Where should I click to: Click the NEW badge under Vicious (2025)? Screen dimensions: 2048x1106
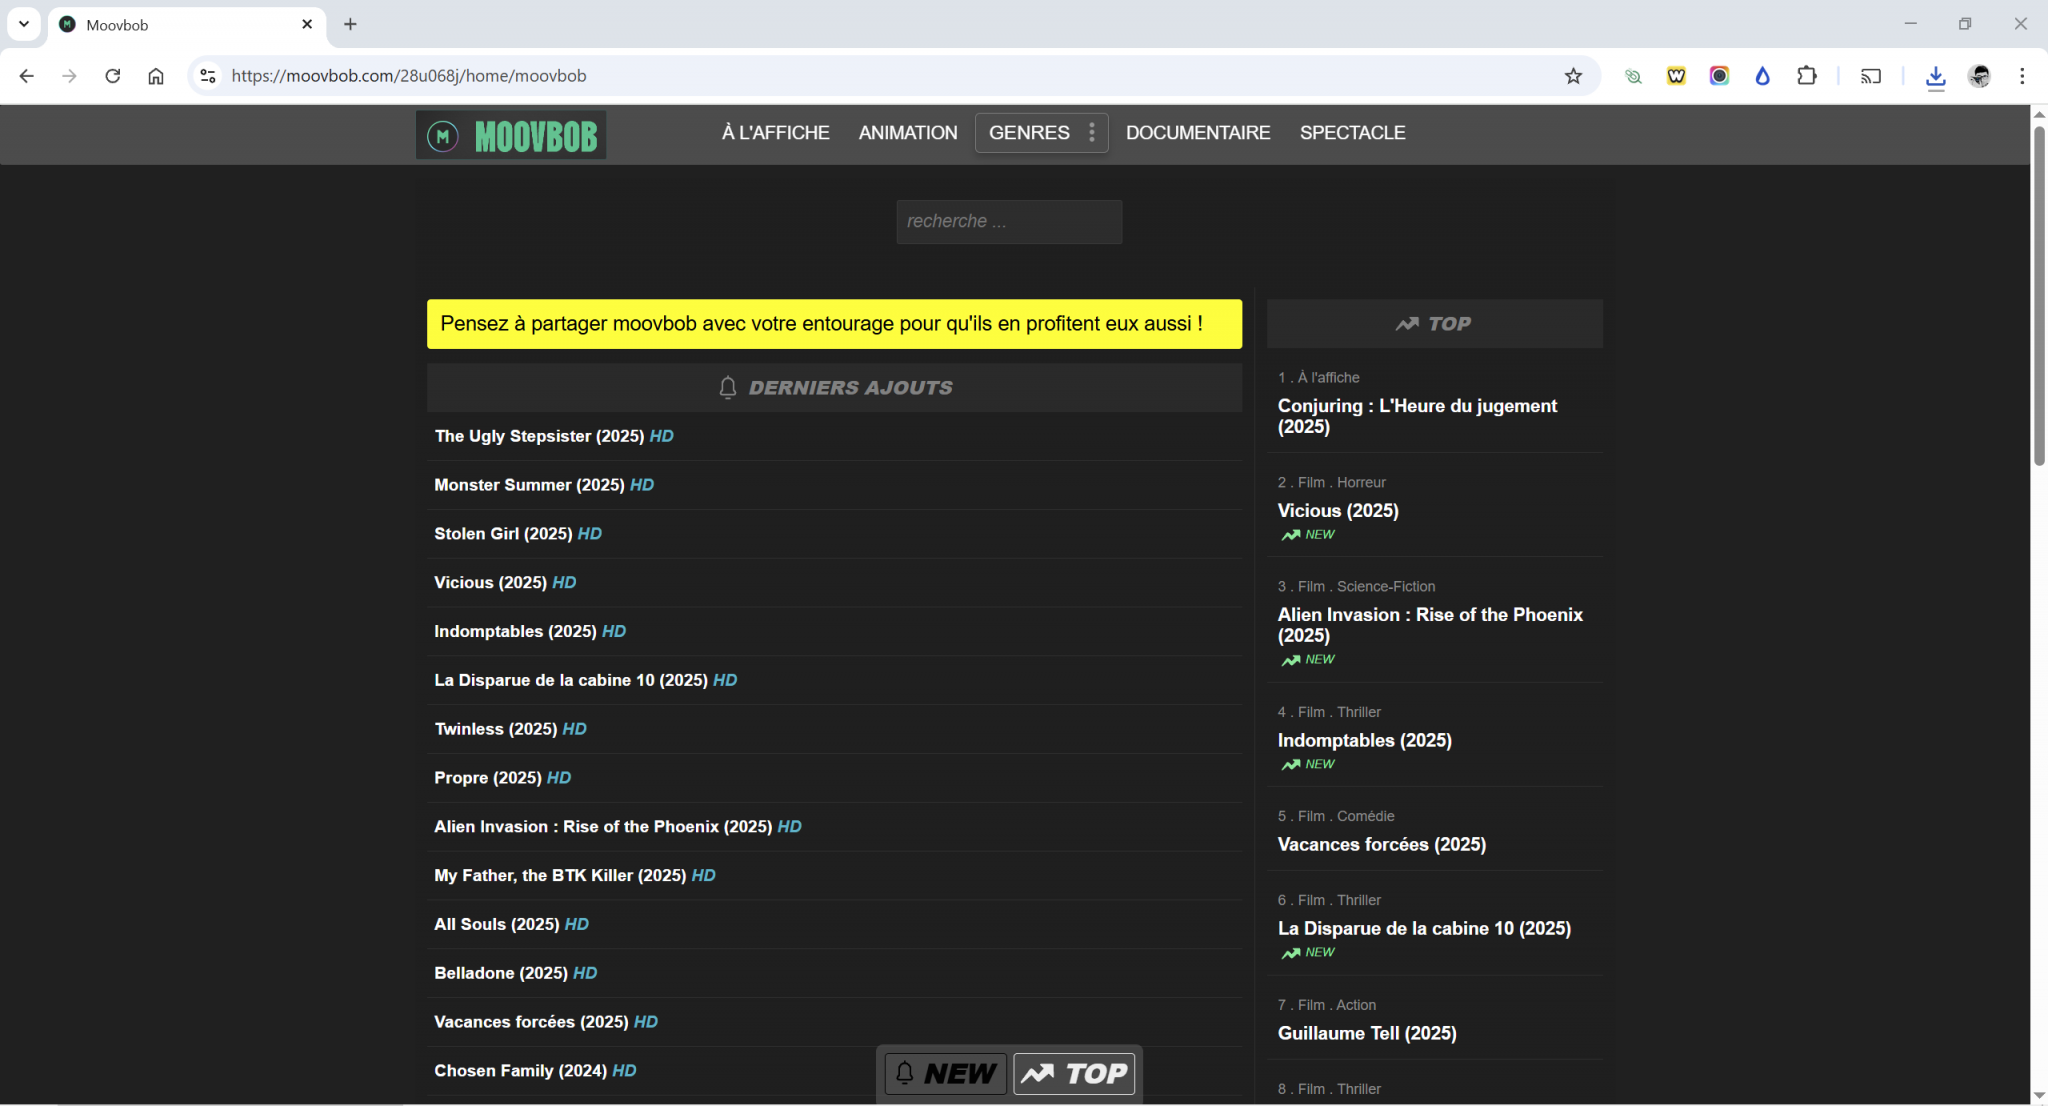coord(1307,534)
